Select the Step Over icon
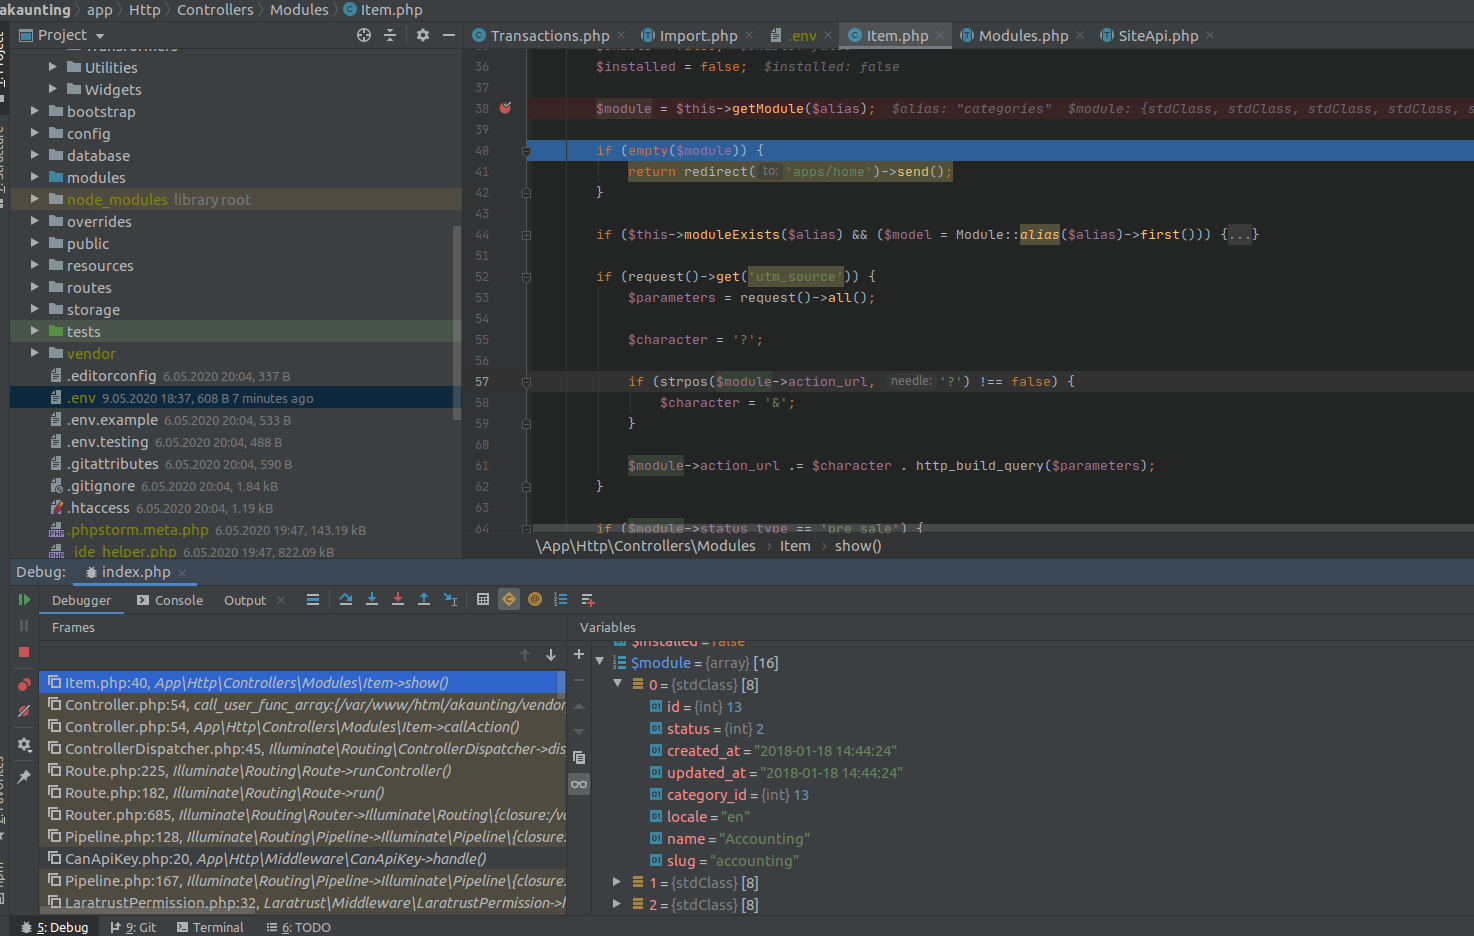This screenshot has height=936, width=1474. point(345,599)
